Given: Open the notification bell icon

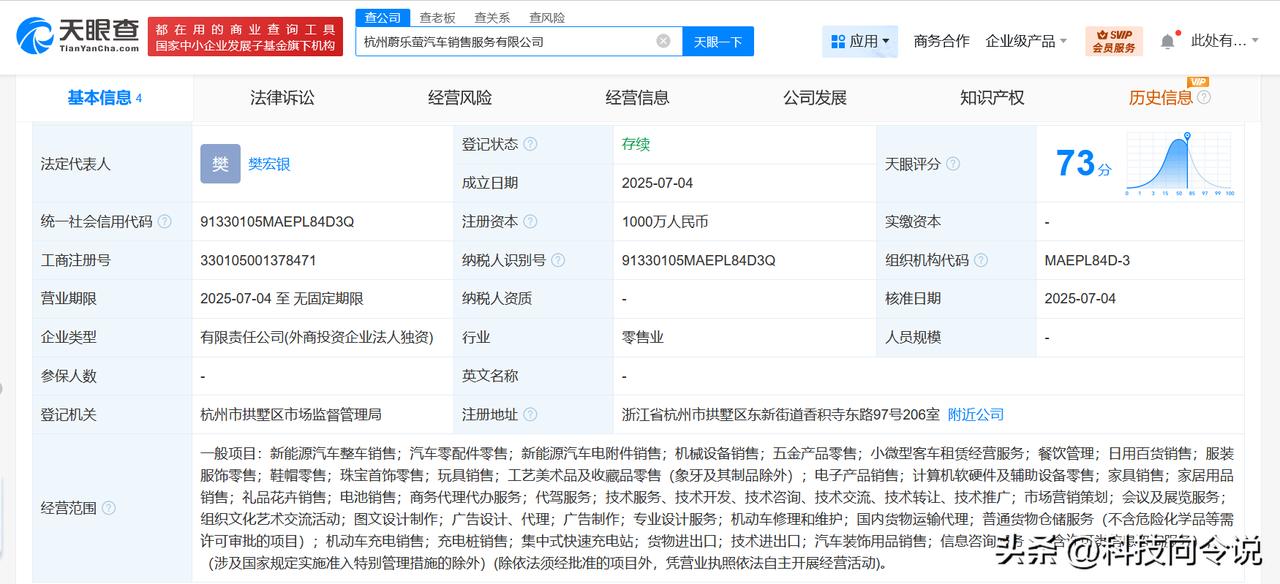Looking at the screenshot, I should (1167, 41).
